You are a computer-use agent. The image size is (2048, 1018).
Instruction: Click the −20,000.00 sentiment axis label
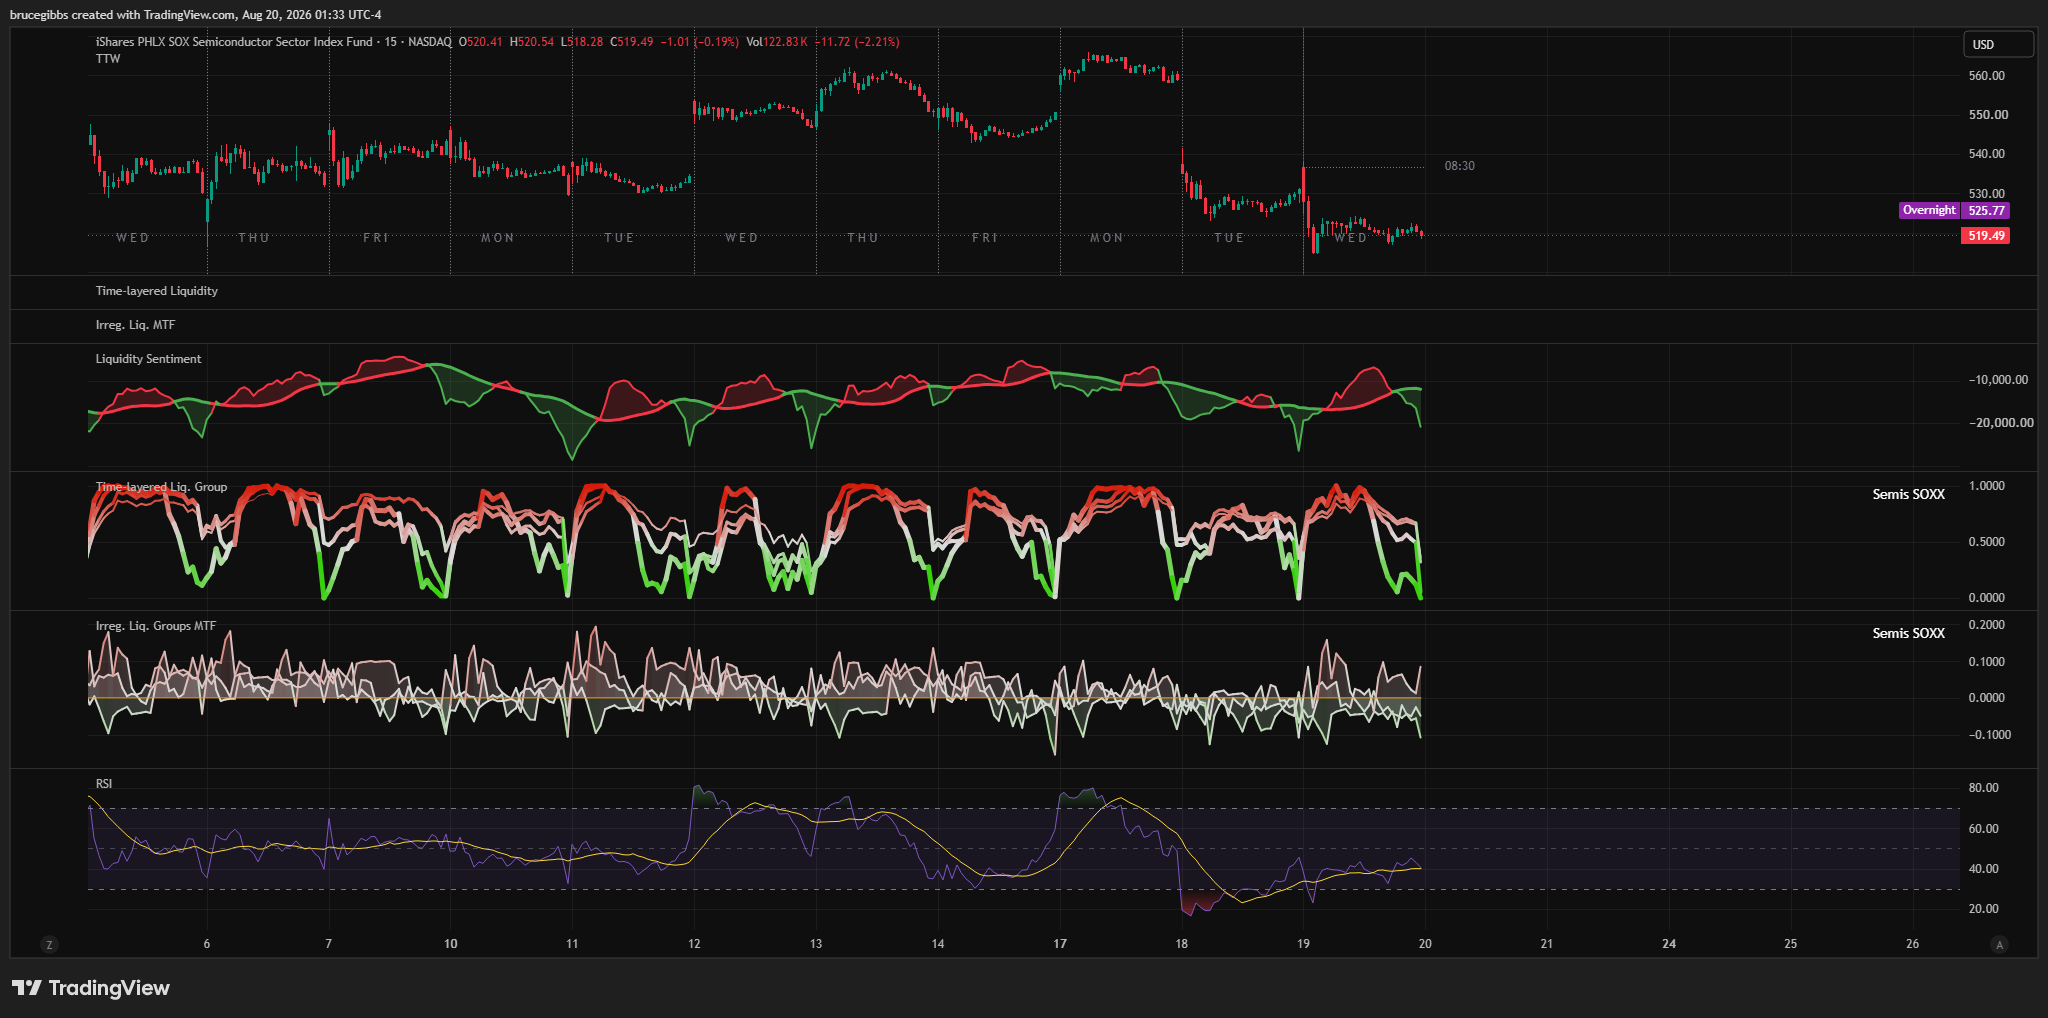(2001, 423)
